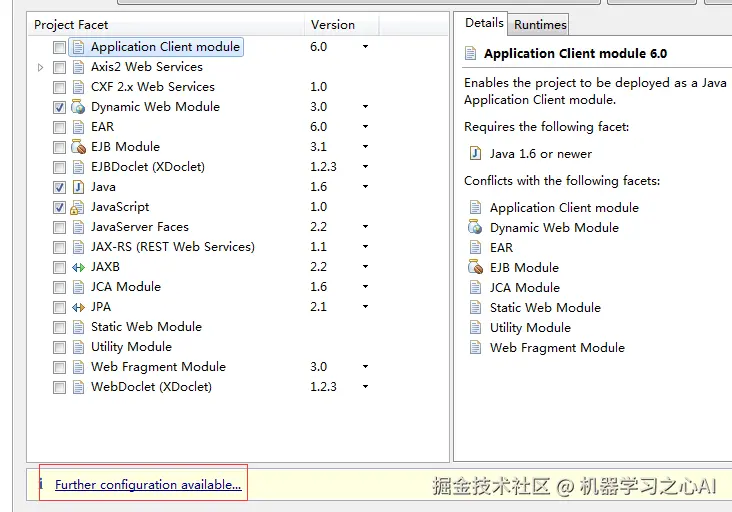
Task: Click the JCA Module version 1.6 cell
Action: pos(319,287)
